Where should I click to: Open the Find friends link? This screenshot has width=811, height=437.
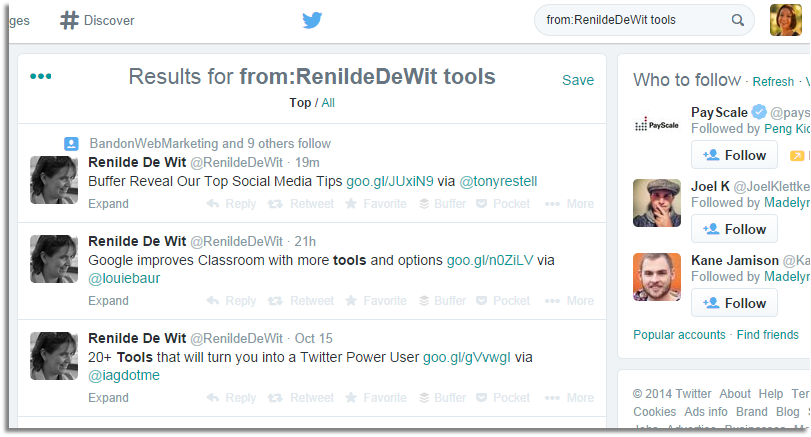768,335
